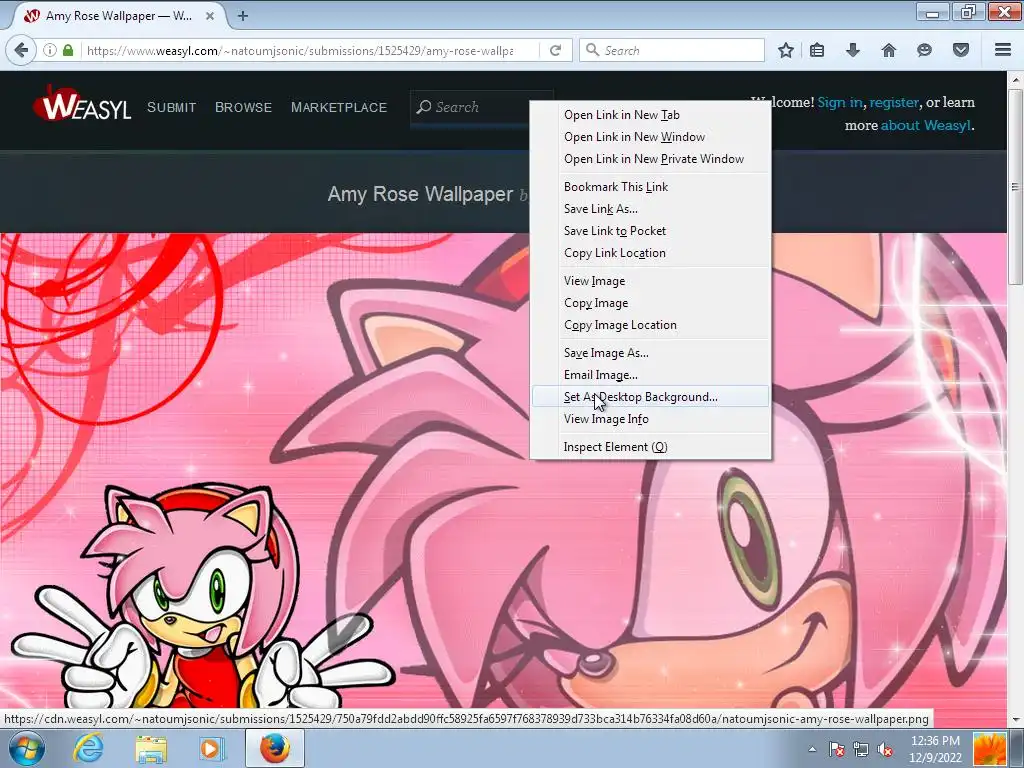Open the SUBMIT nav link
The image size is (1024, 768).
(172, 108)
